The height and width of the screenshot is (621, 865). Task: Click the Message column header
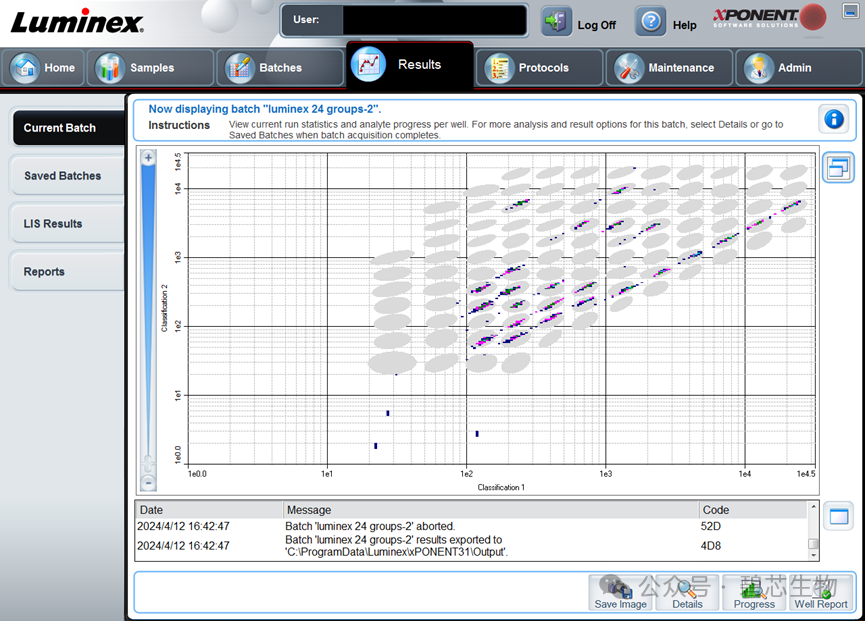[x=490, y=510]
